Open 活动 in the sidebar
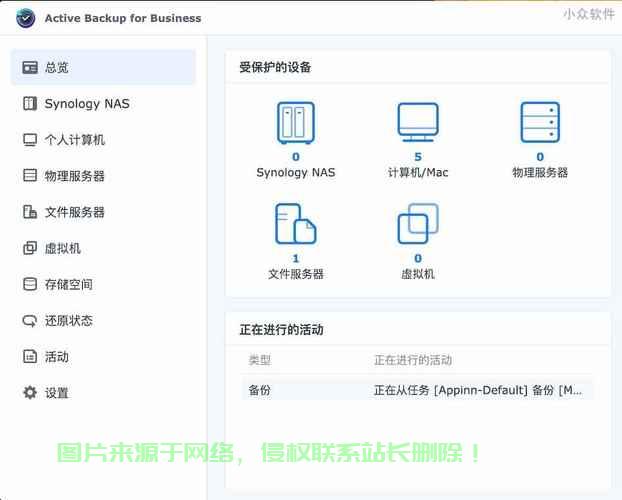Image resolution: width=622 pixels, height=500 pixels. 103,356
